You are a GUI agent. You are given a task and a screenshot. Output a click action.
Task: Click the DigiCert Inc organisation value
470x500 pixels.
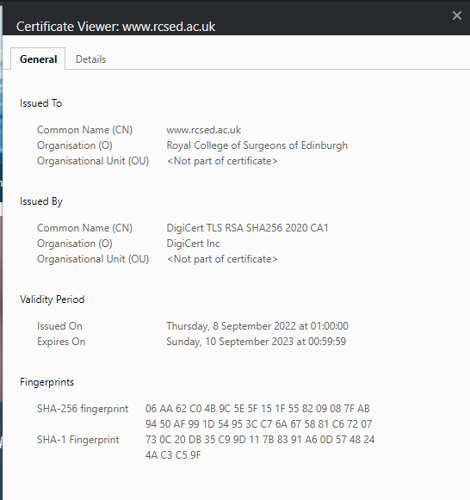[193, 244]
